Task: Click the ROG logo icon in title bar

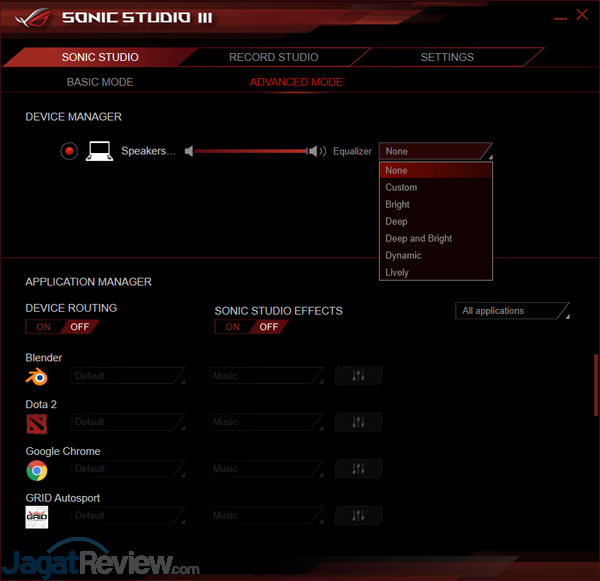Action: [x=33, y=18]
